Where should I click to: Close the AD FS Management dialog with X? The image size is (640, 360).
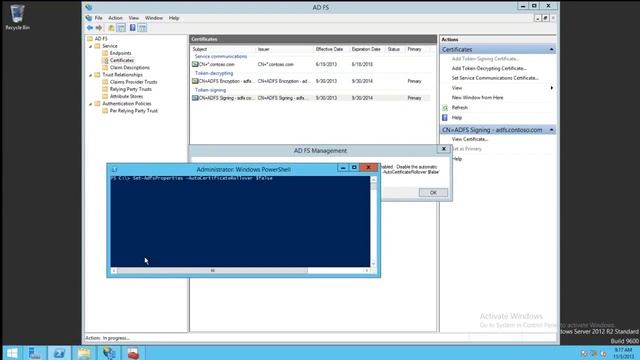(x=444, y=149)
